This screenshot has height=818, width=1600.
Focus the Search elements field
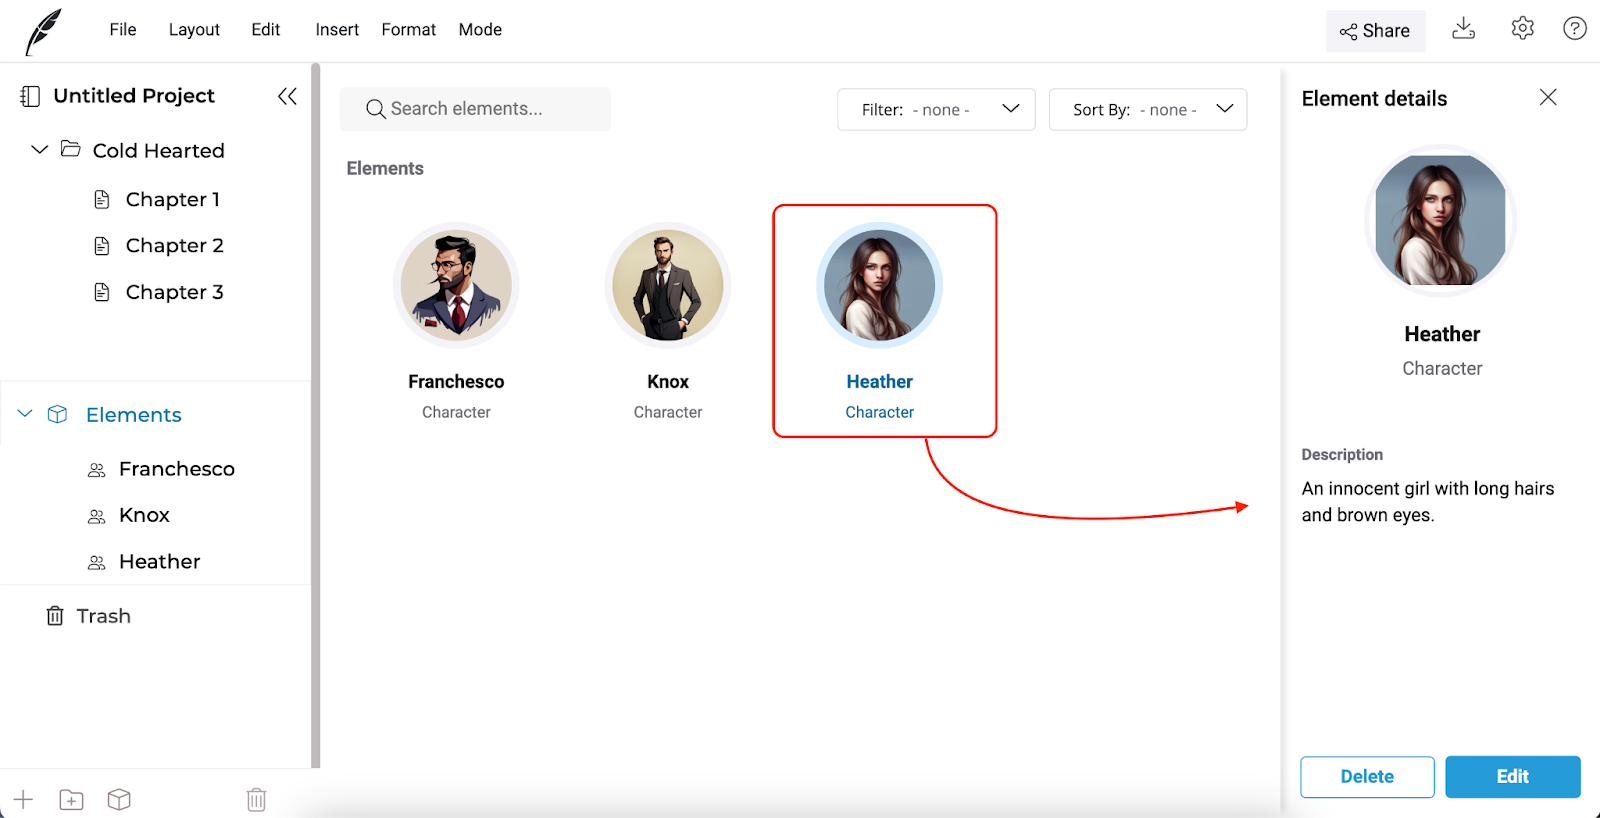click(x=475, y=109)
